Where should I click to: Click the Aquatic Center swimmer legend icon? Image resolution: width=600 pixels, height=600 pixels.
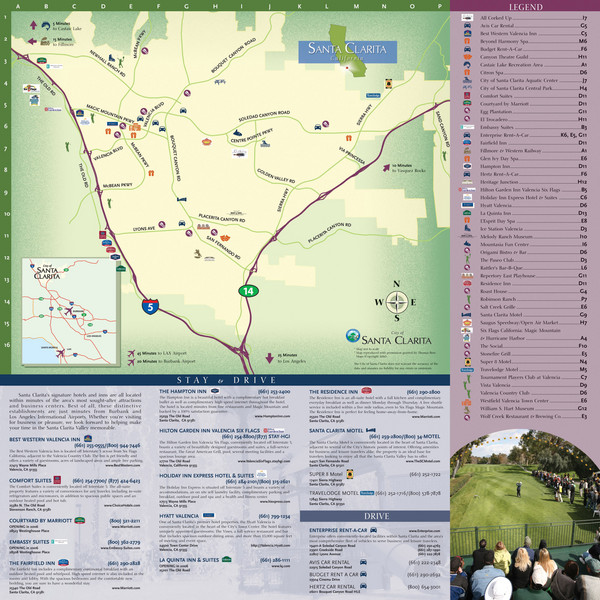click(x=467, y=80)
